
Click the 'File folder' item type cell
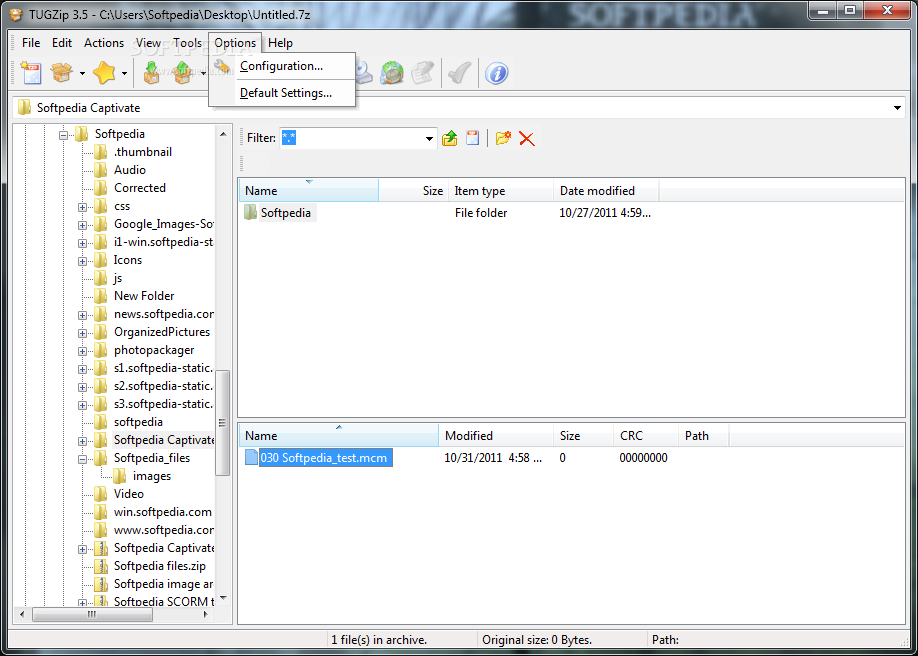[481, 213]
